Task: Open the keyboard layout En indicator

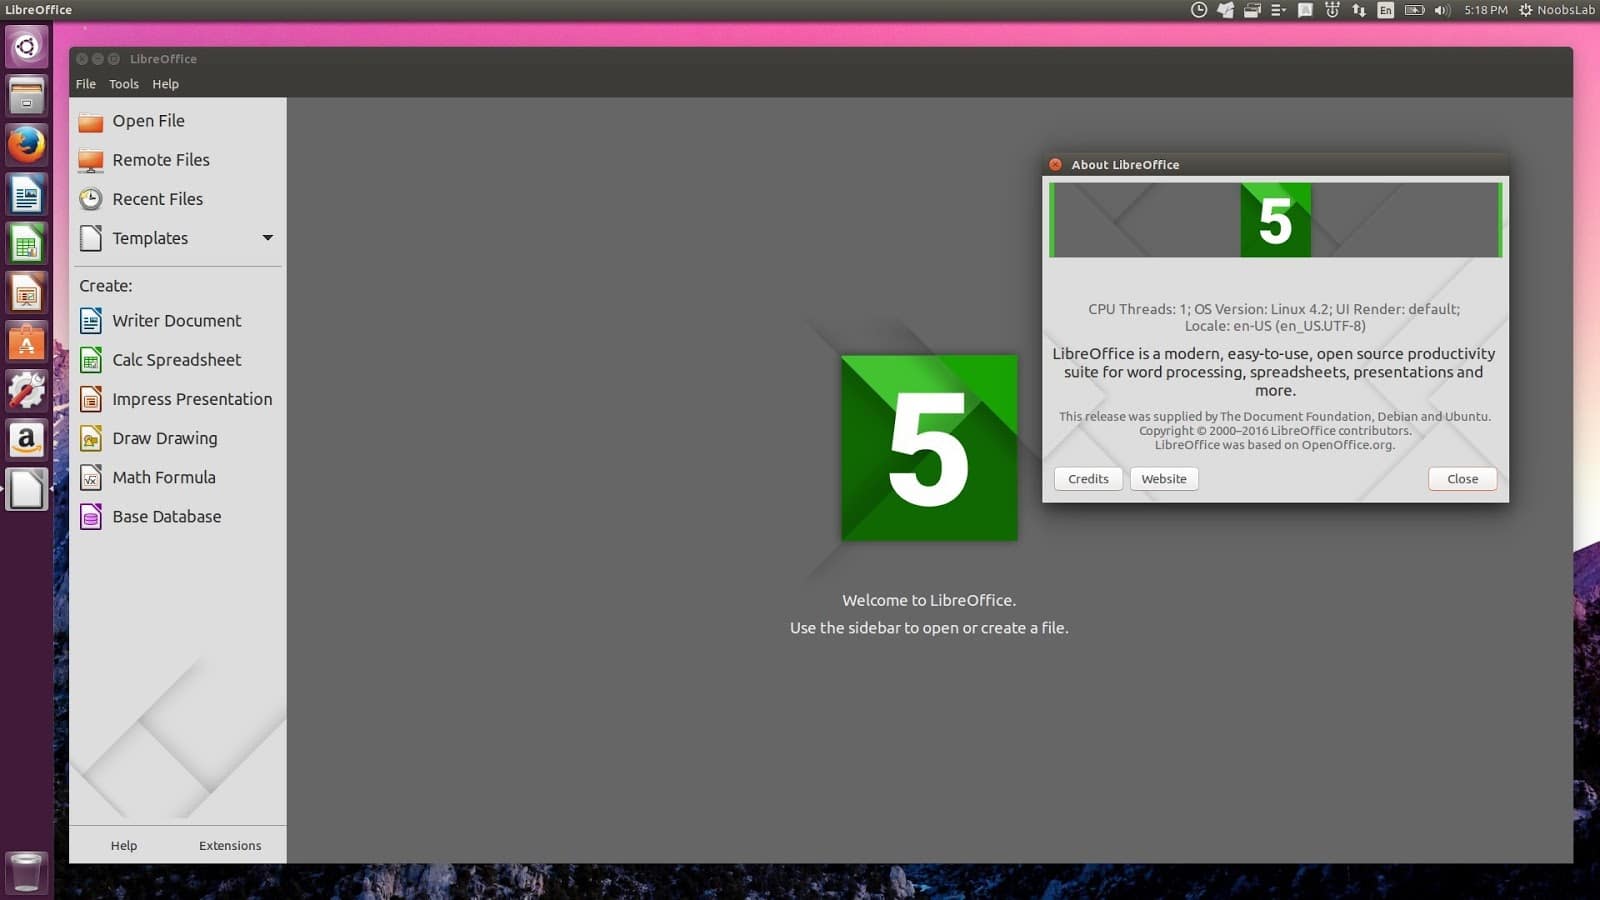Action: [1385, 10]
